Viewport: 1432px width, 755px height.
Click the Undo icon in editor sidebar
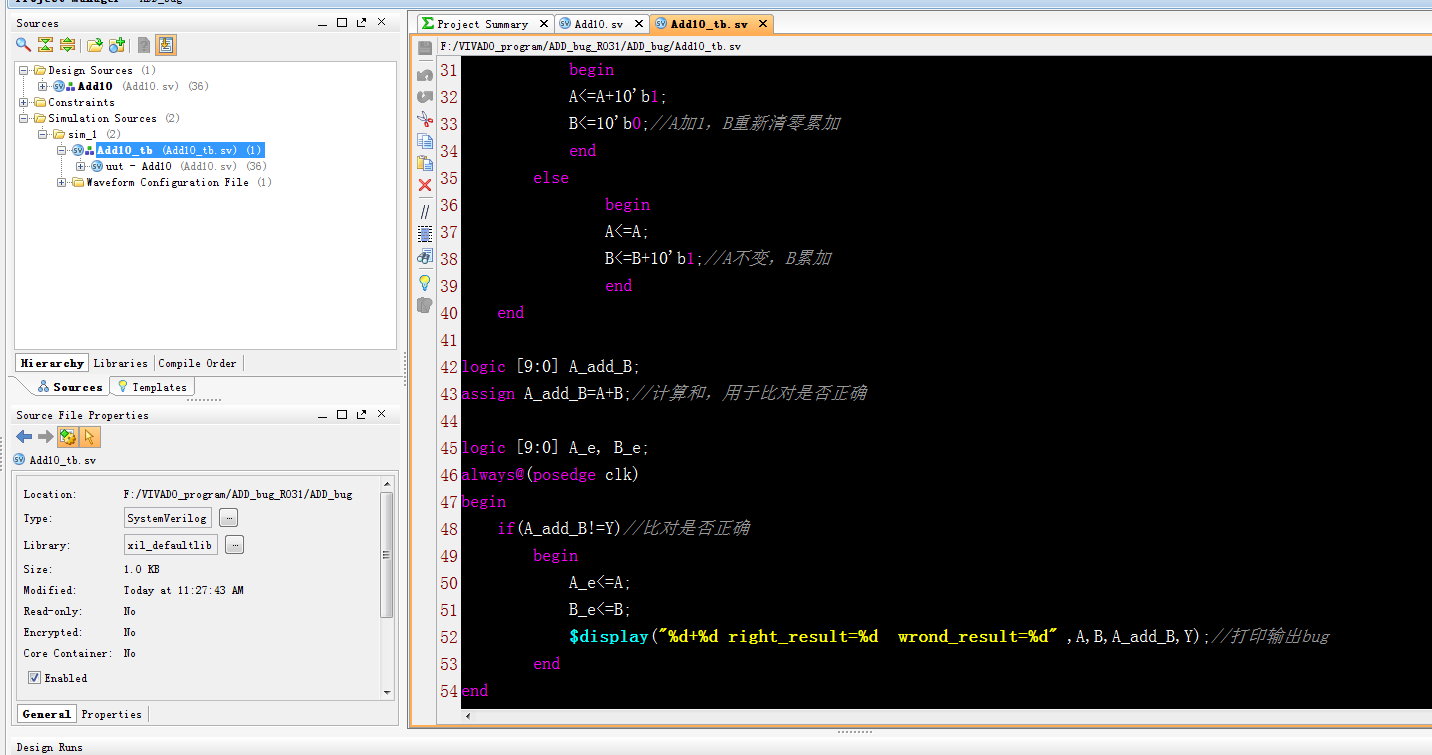tap(425, 75)
